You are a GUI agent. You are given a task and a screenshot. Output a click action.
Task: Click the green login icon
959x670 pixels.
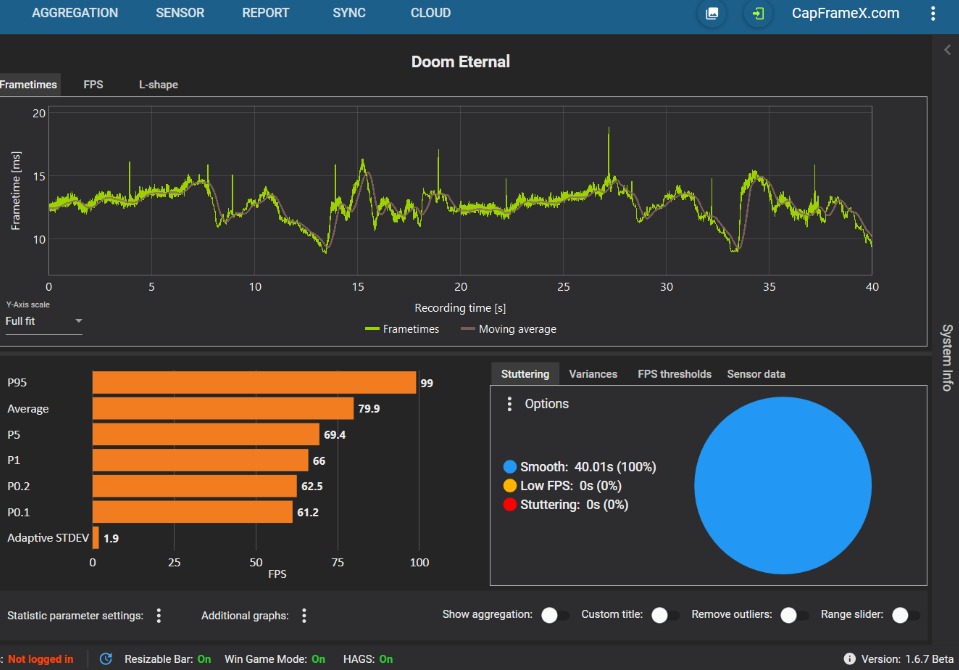point(759,14)
